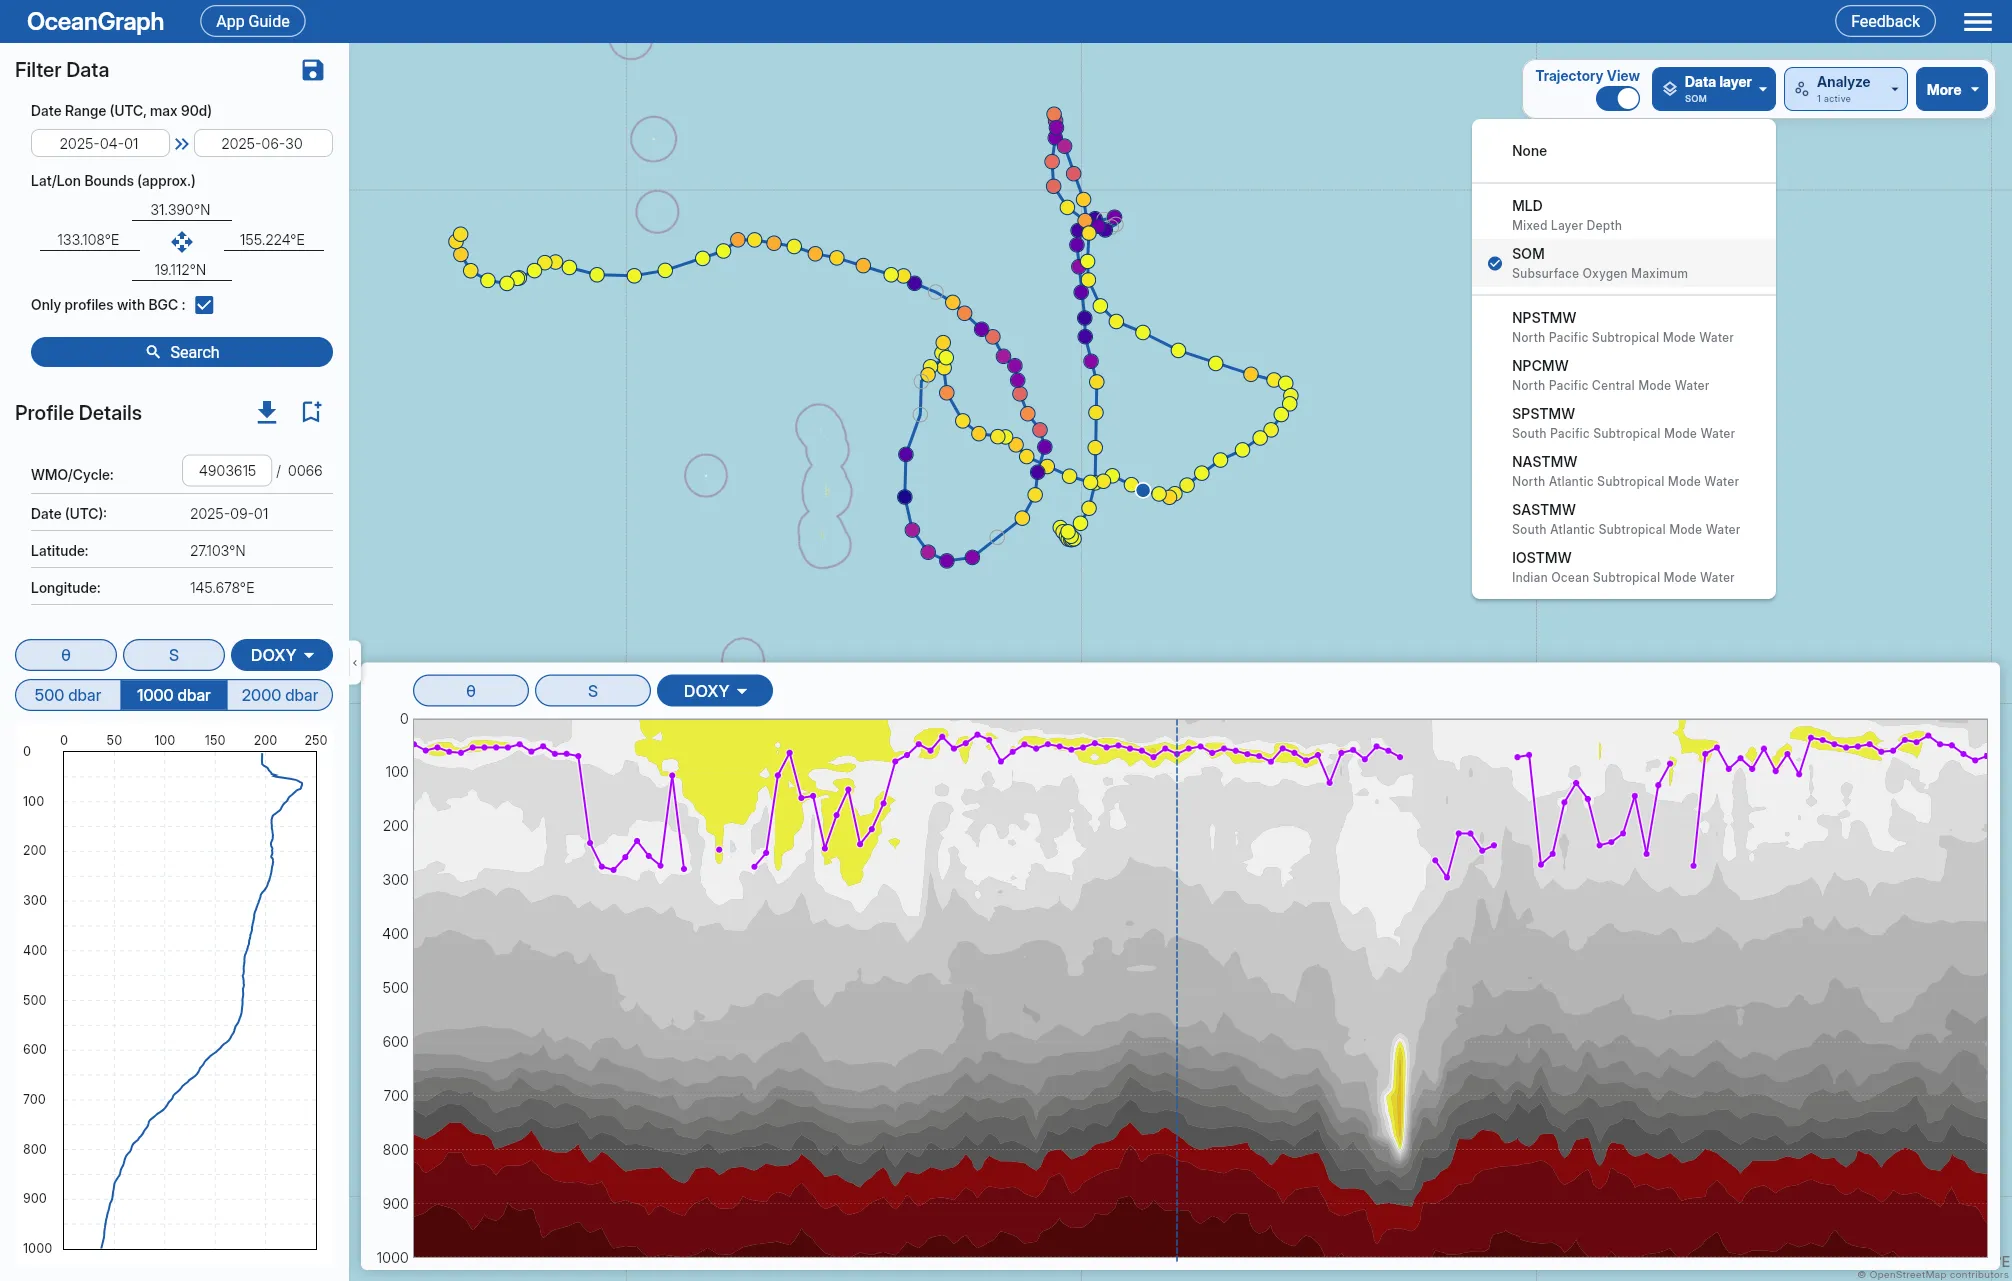Open the App Guide
The width and height of the screenshot is (2012, 1281).
tap(252, 21)
